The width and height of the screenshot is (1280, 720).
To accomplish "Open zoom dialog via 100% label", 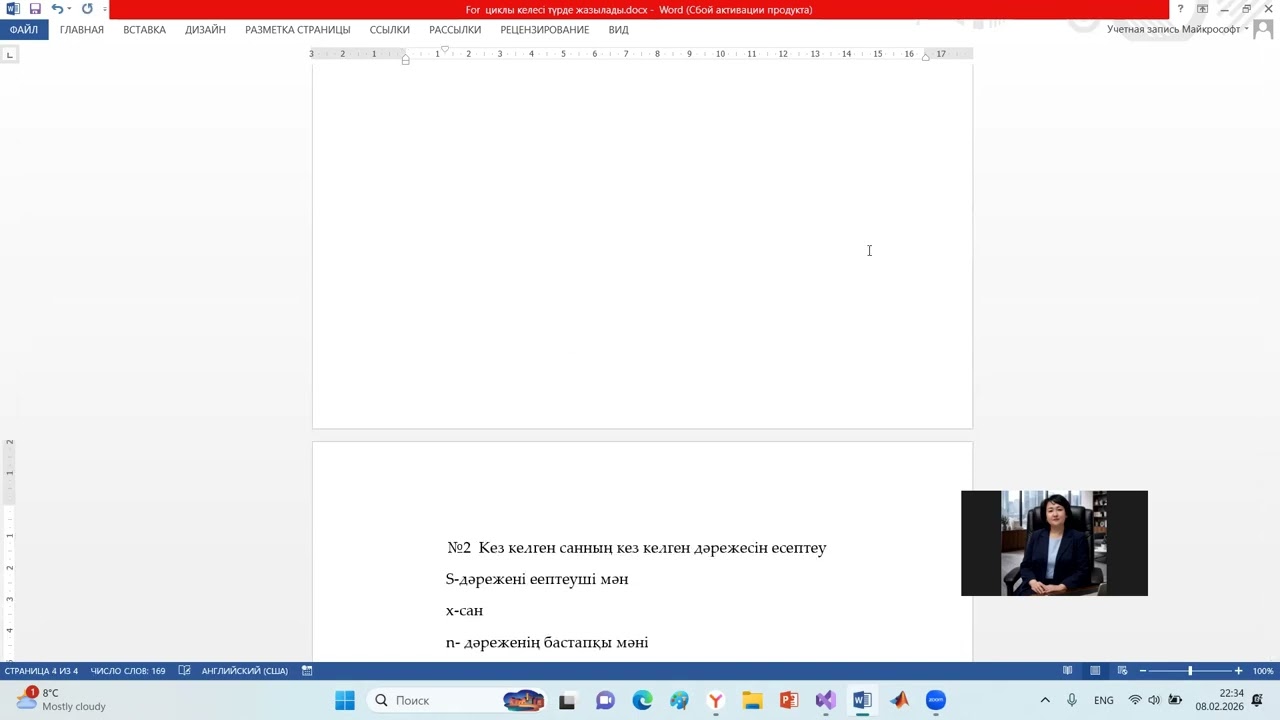I will coord(1263,671).
